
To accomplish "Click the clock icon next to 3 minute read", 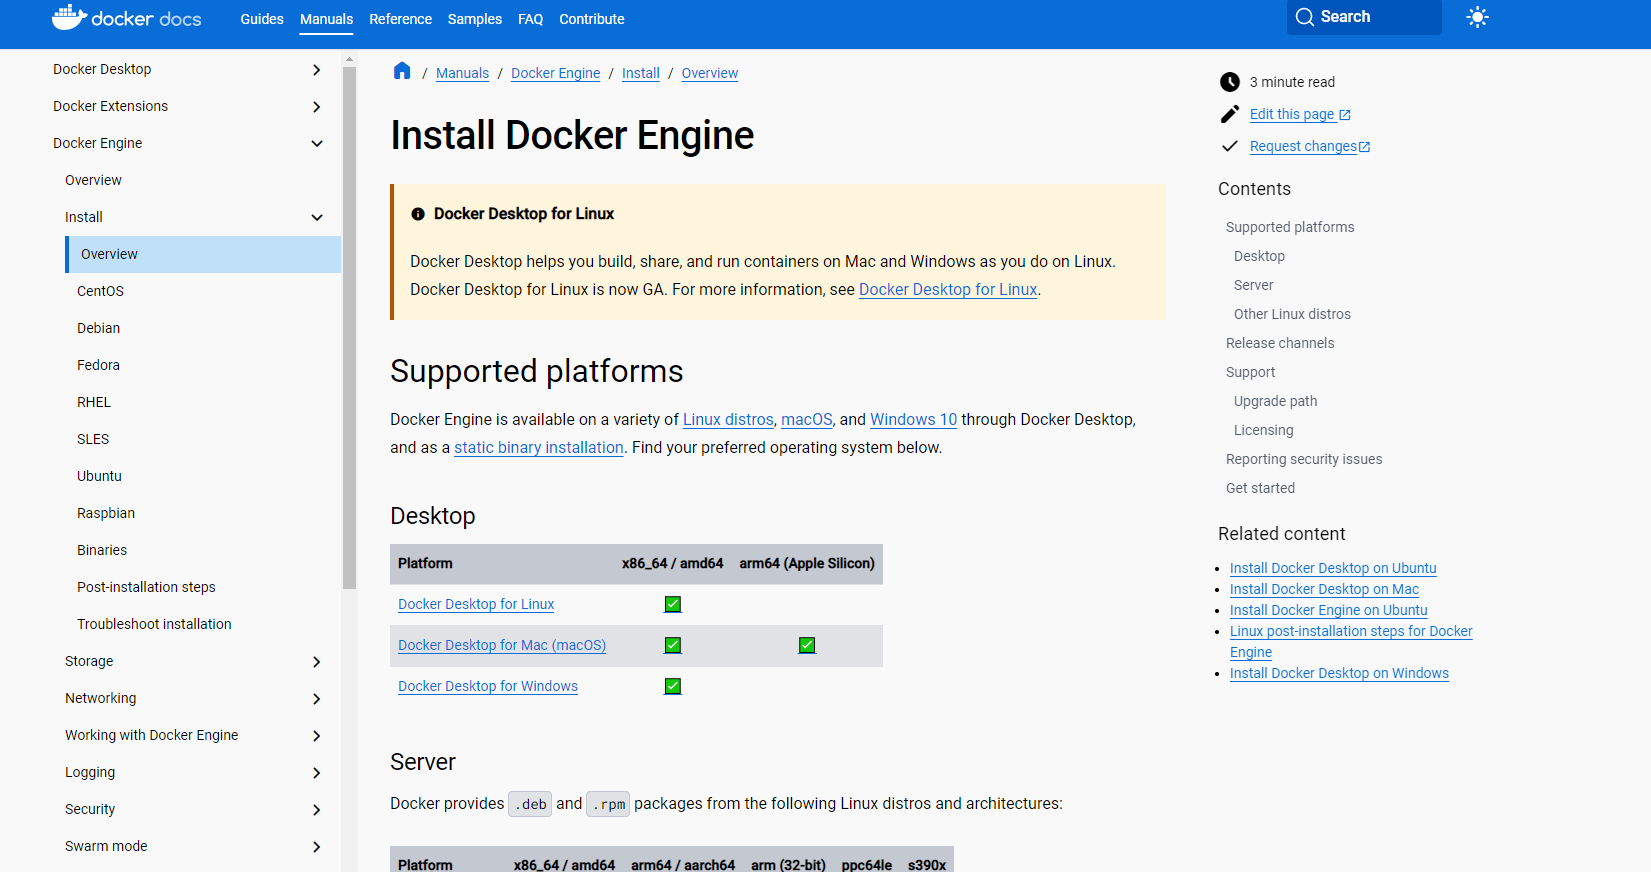I will [x=1230, y=82].
